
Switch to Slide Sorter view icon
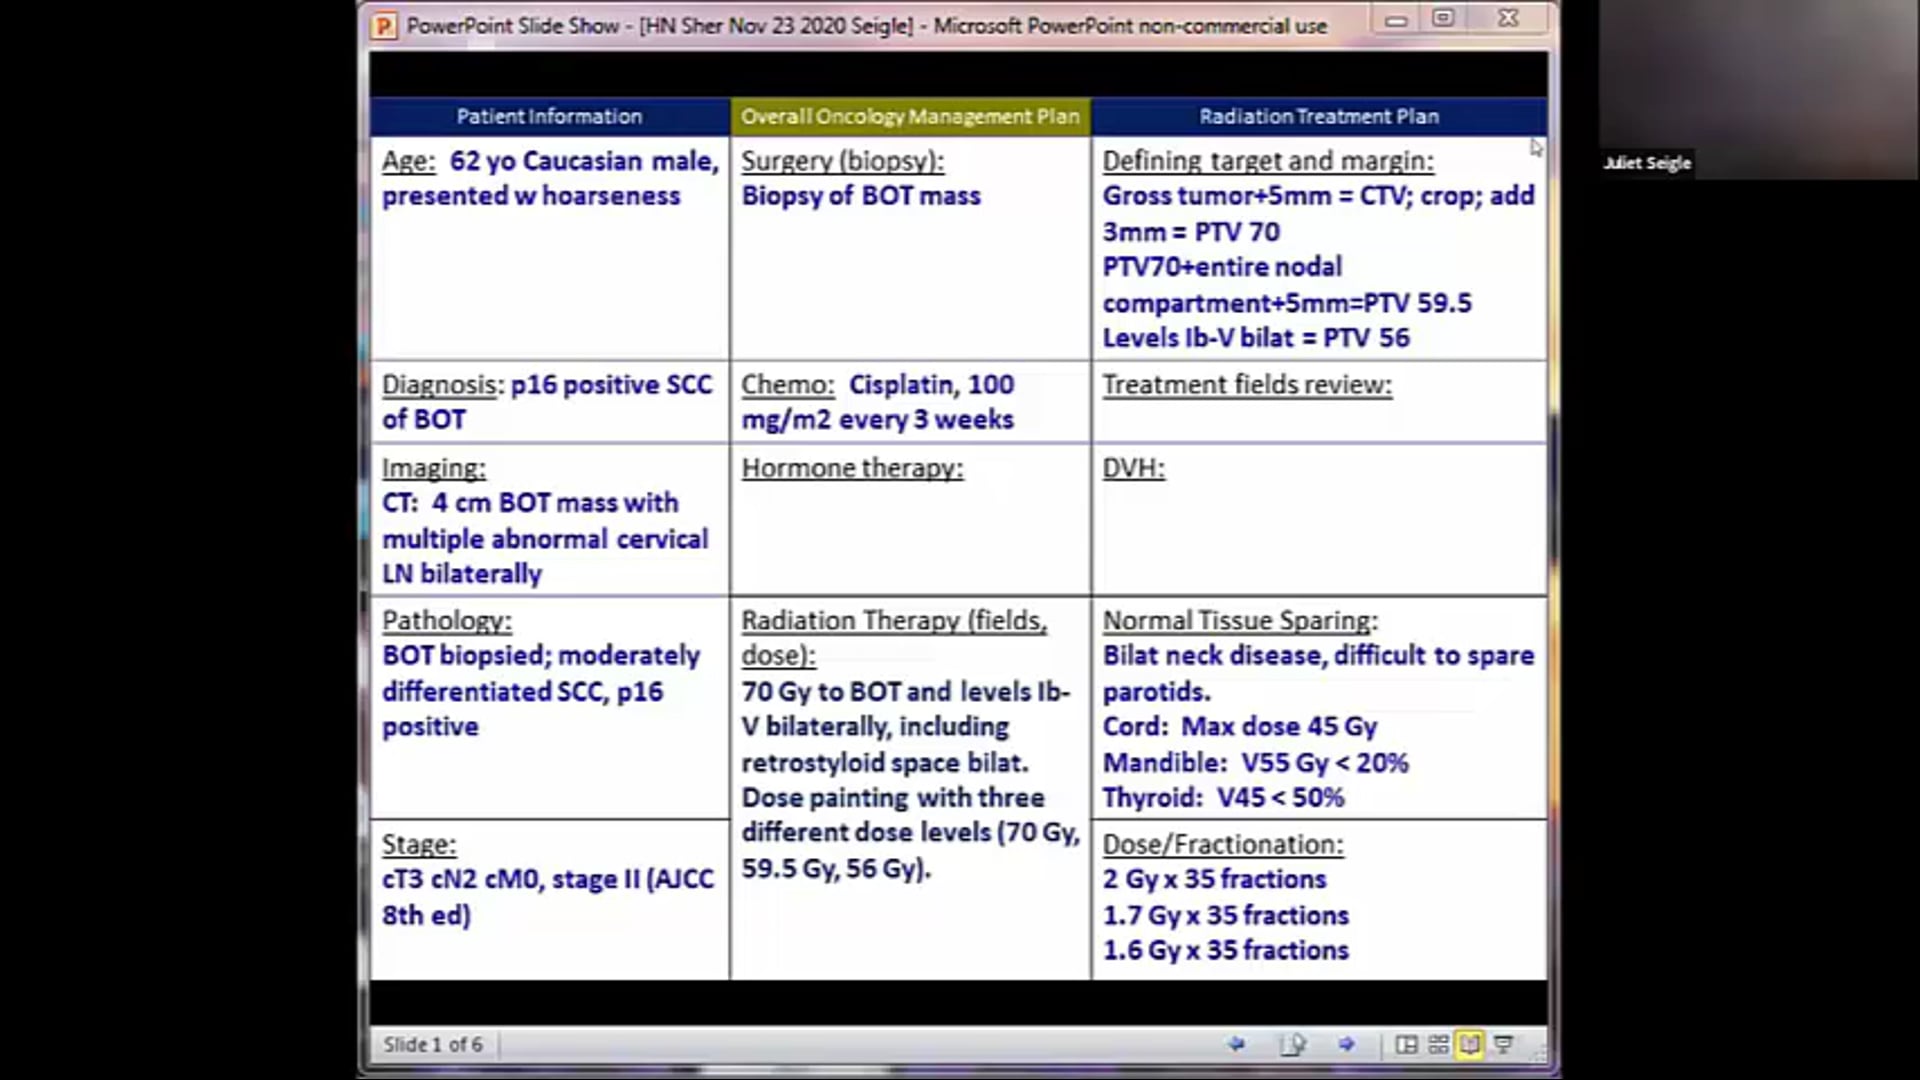[x=1437, y=1044]
